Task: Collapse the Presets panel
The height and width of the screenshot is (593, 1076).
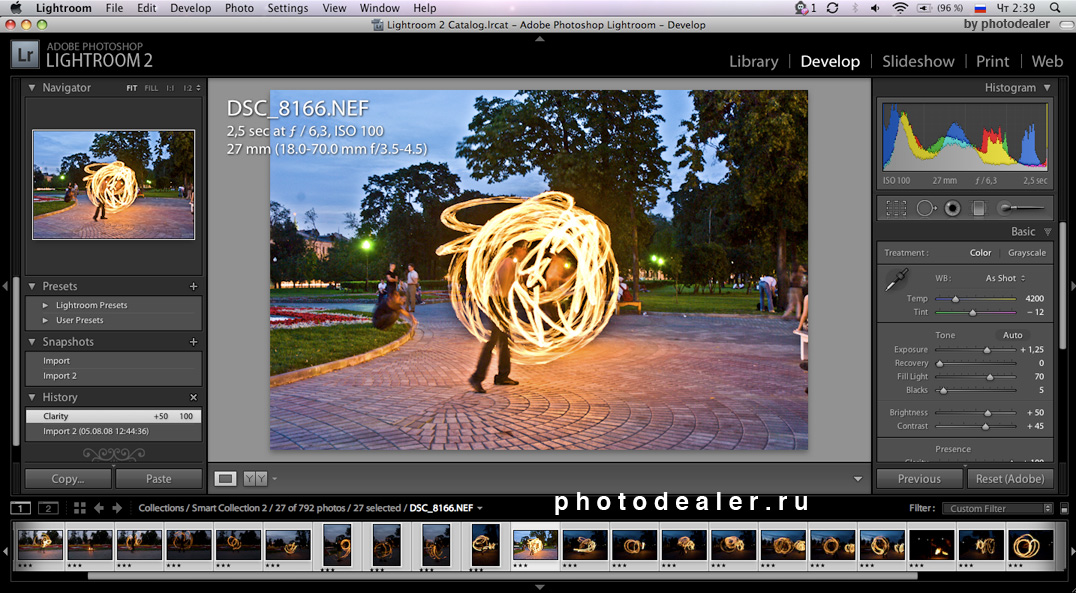Action: pos(32,286)
